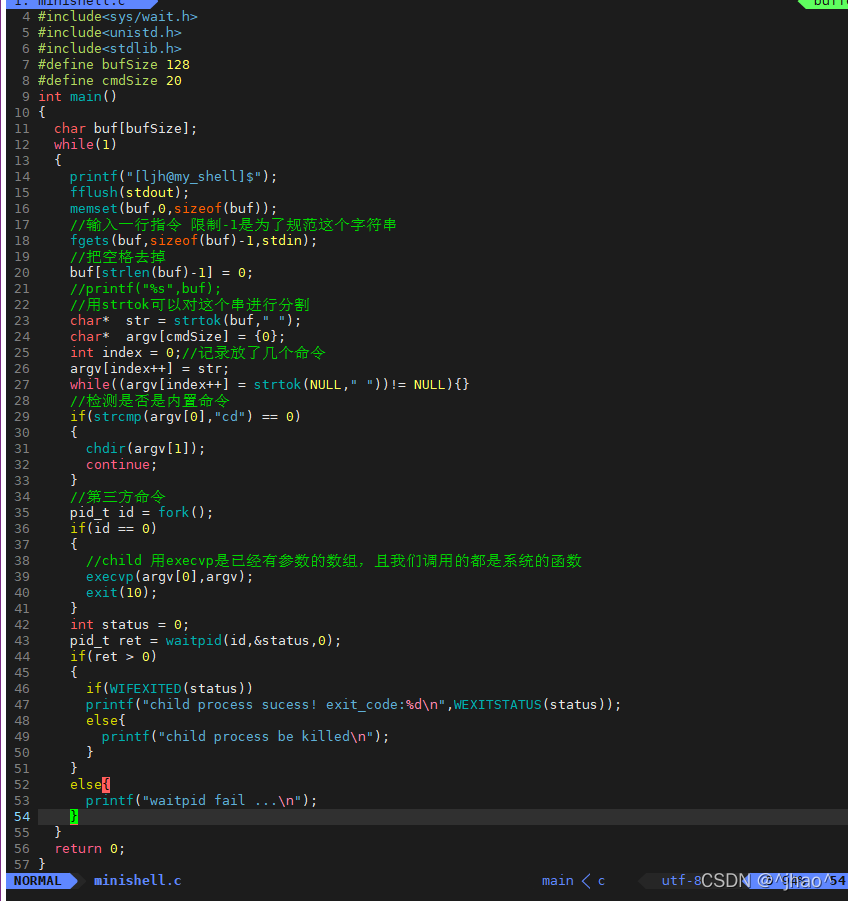Image resolution: width=848 pixels, height=901 pixels.
Task: Click the 'execvp(argv[0],argv);' line
Action: point(169,577)
